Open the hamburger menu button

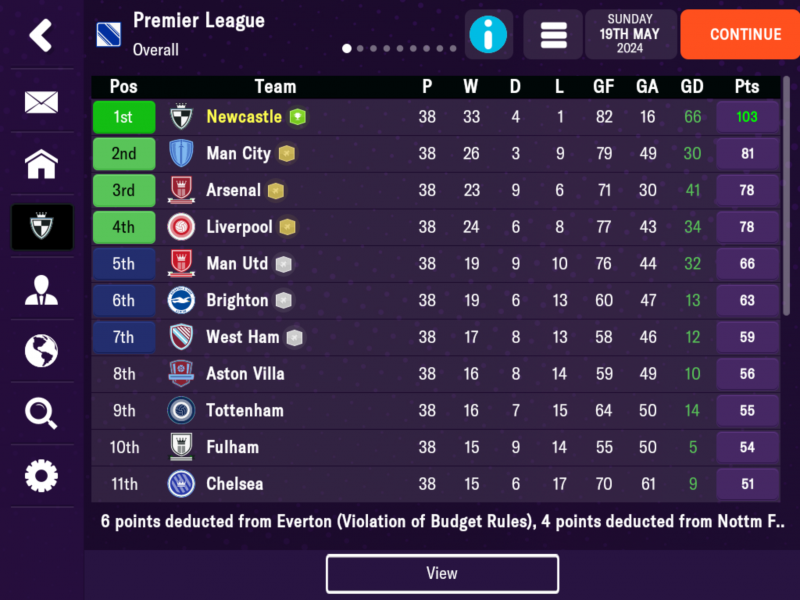554,35
